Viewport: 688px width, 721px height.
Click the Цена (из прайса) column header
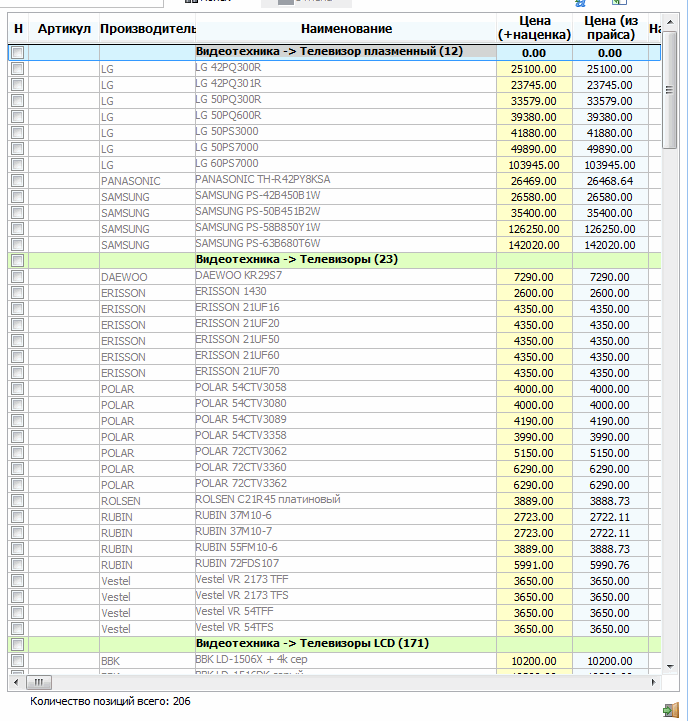[610, 28]
